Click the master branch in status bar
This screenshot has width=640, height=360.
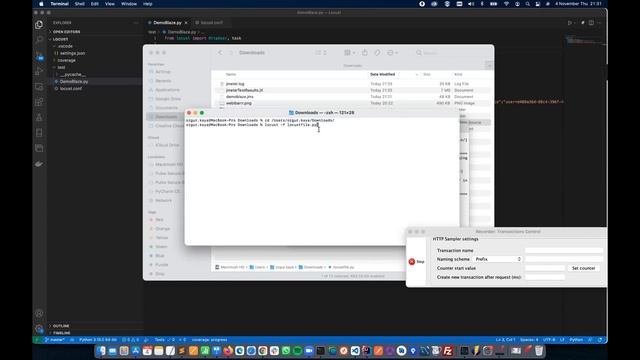coord(55,340)
